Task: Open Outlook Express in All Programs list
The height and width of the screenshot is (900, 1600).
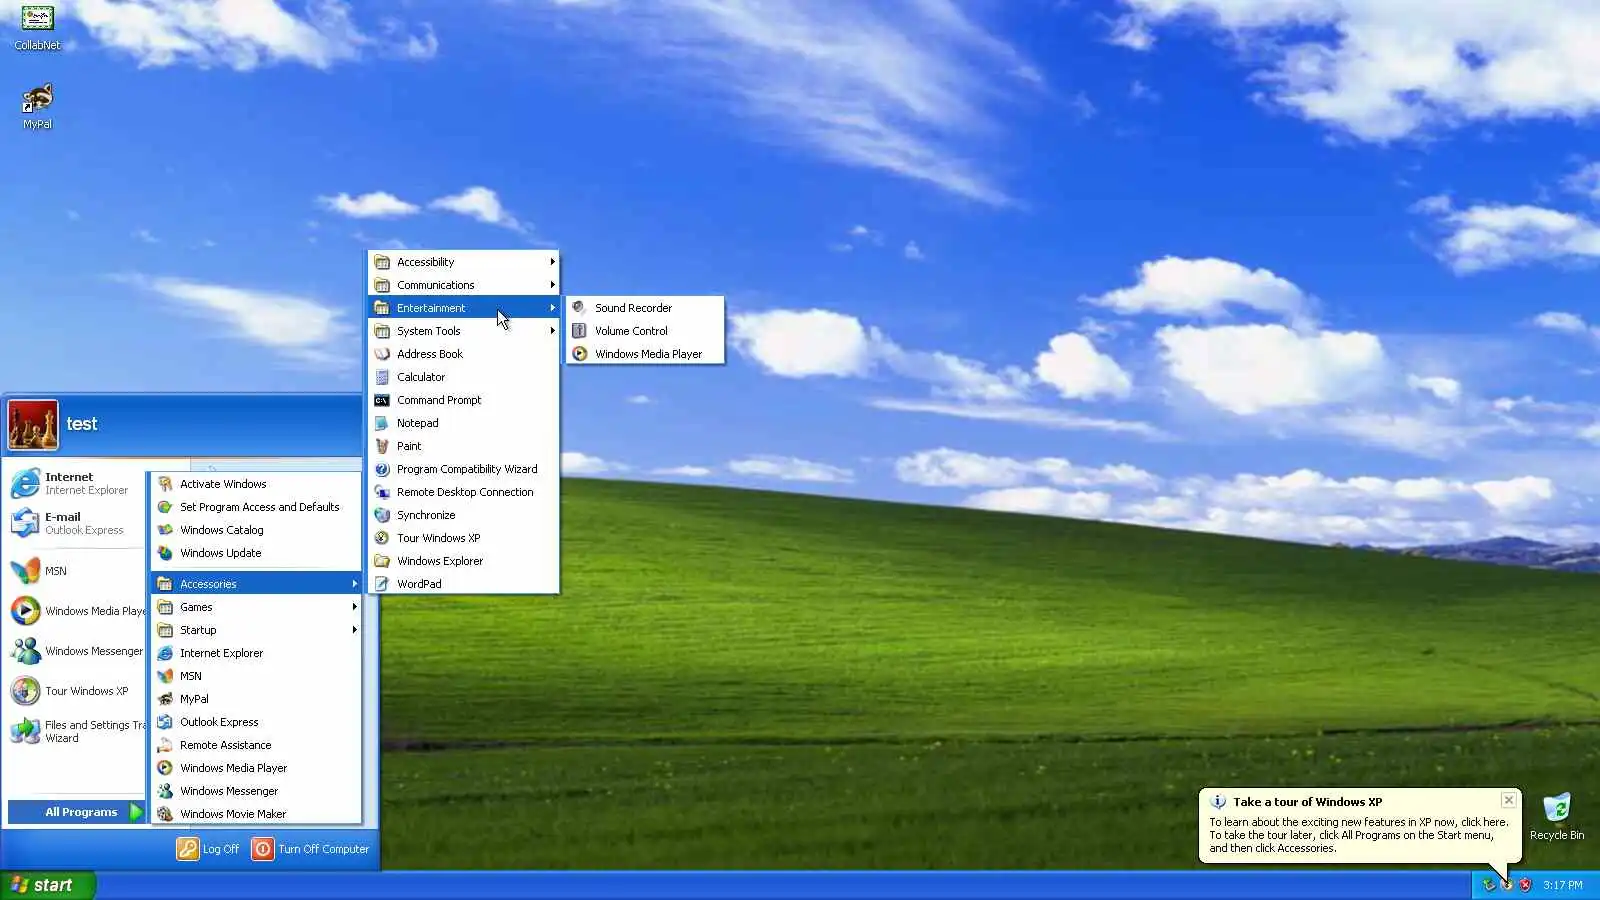Action: coord(256,722)
